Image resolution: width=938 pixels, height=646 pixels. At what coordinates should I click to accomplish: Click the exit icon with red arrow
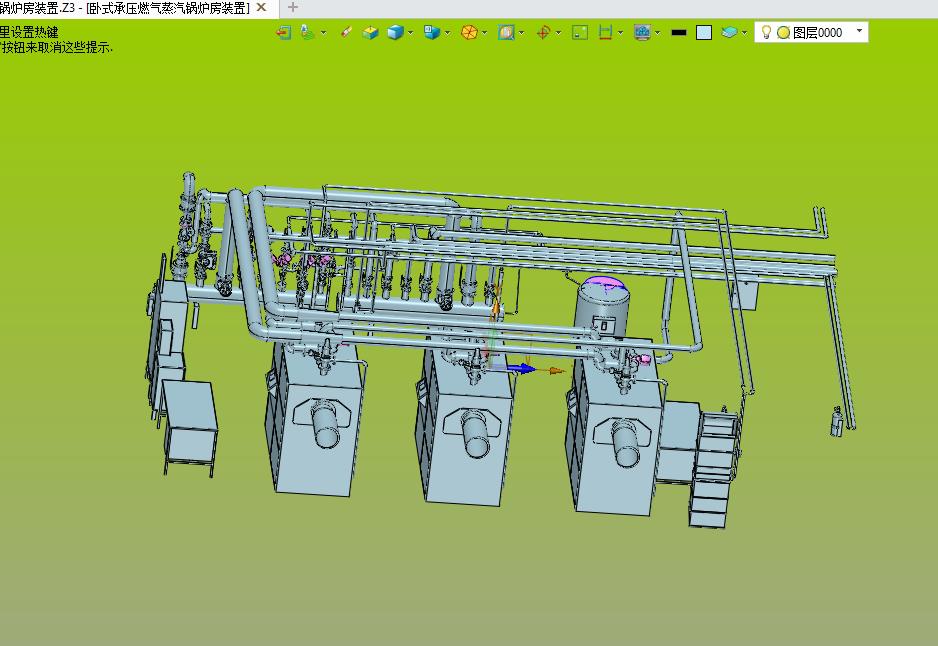click(x=283, y=32)
